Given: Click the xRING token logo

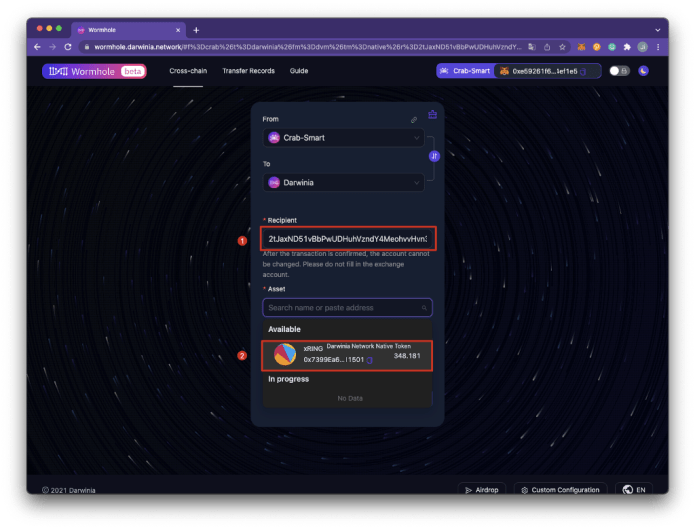Looking at the screenshot, I should pyautogui.click(x=285, y=354).
